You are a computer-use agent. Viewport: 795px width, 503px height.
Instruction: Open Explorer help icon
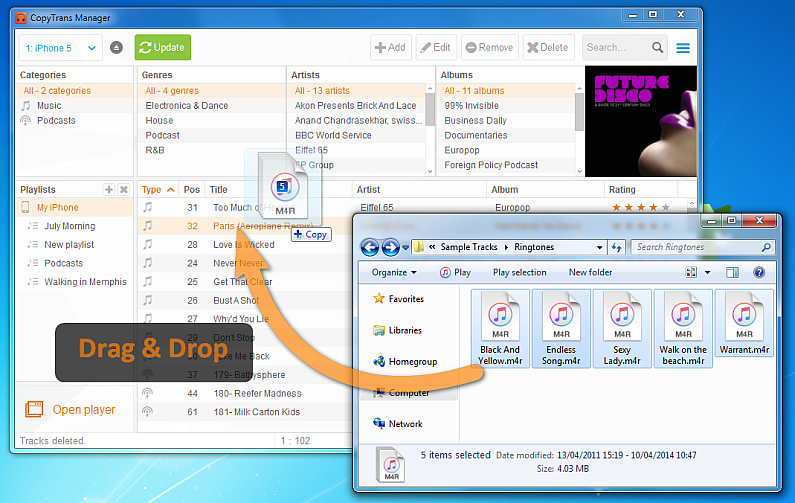pos(759,273)
